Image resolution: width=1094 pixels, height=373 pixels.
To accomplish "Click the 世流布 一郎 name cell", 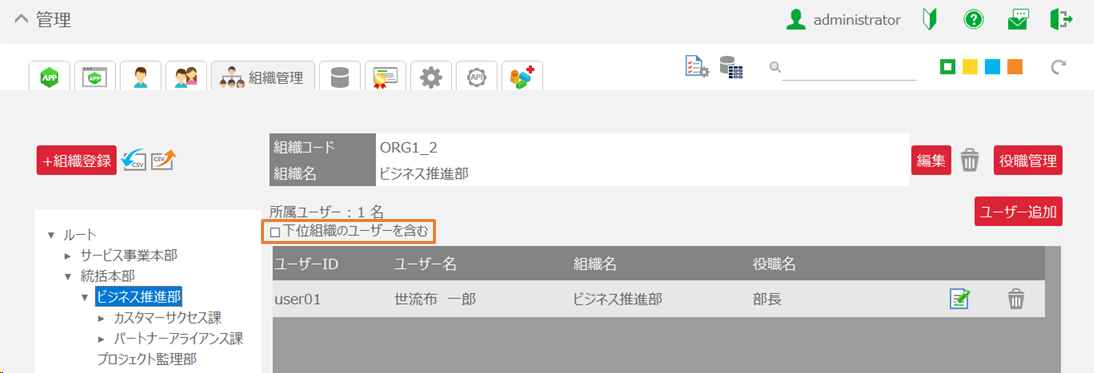I will coord(435,299).
